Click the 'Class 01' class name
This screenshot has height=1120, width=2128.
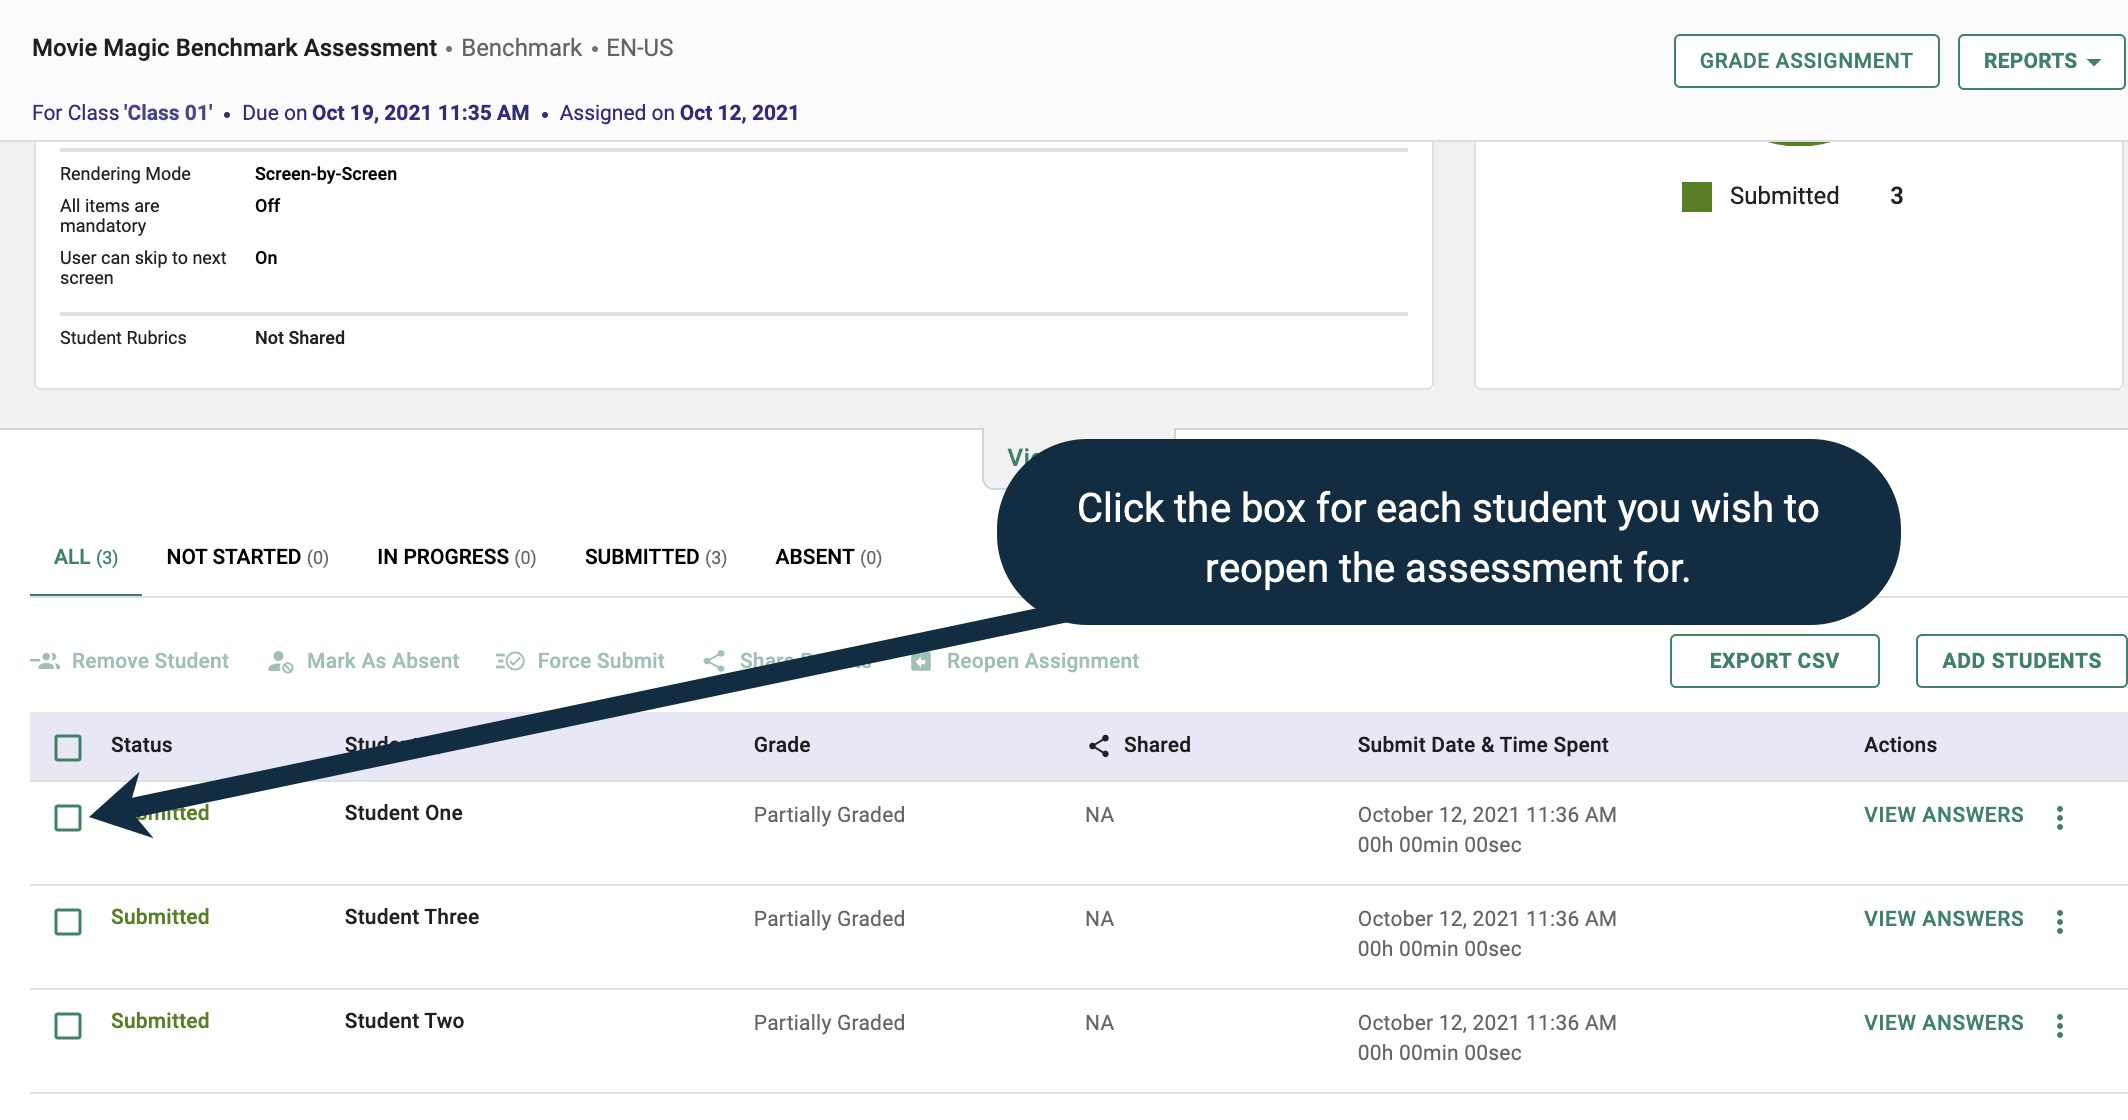coord(169,113)
